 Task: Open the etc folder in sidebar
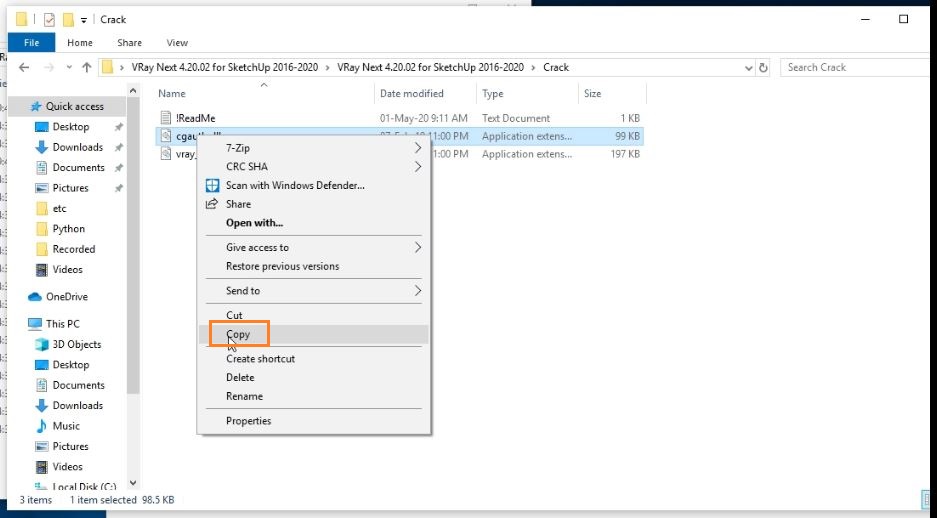[x=59, y=209]
